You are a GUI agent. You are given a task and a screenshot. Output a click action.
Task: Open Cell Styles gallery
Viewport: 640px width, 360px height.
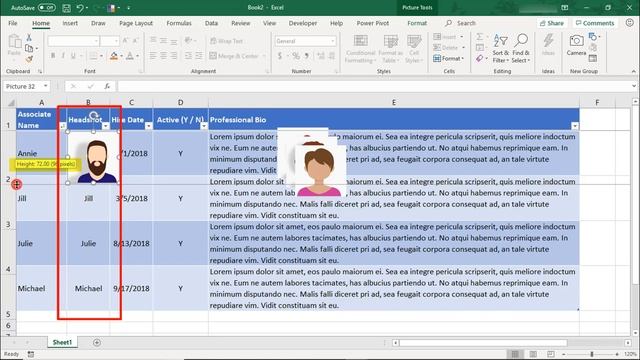[x=414, y=49]
